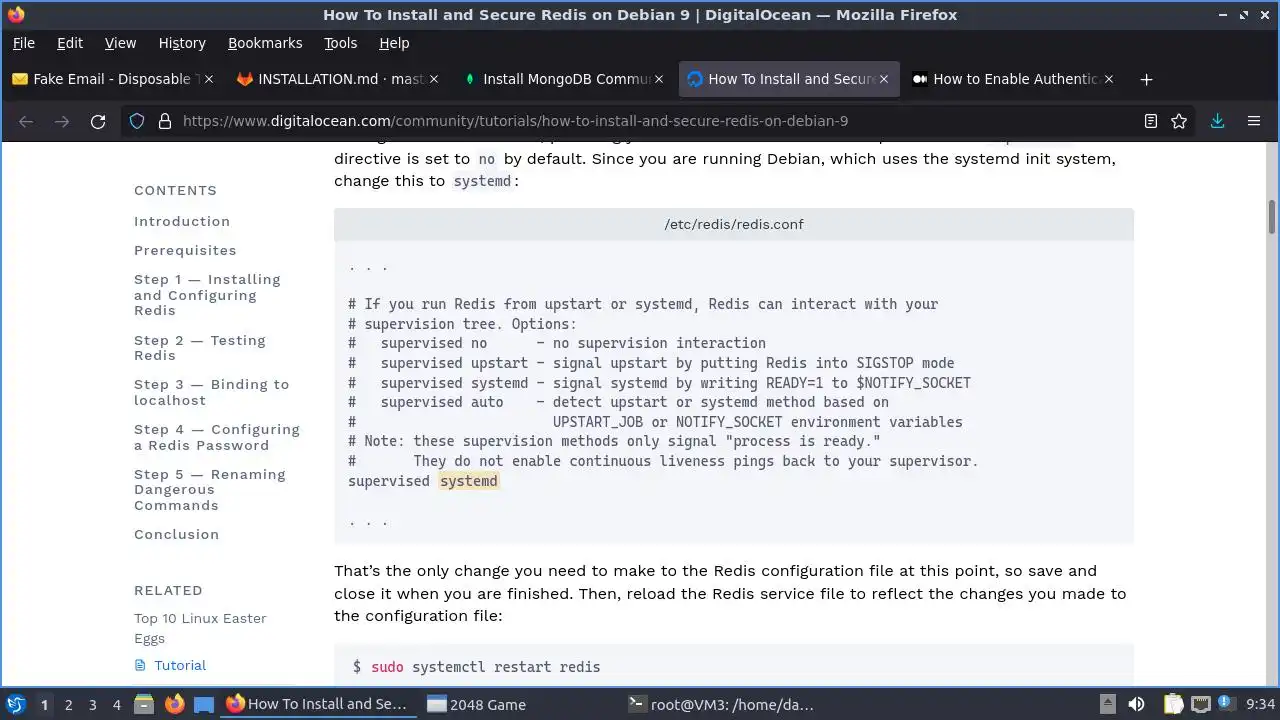Show site security padlock information
1280x720 pixels.
164,121
